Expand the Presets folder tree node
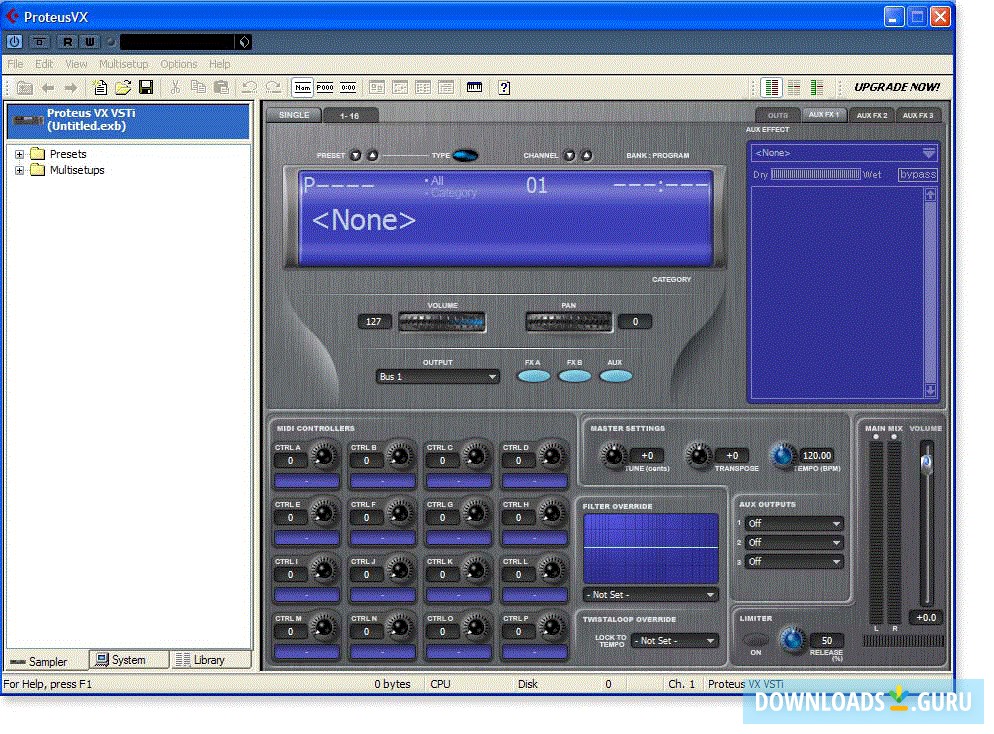The image size is (994, 734). click(19, 154)
